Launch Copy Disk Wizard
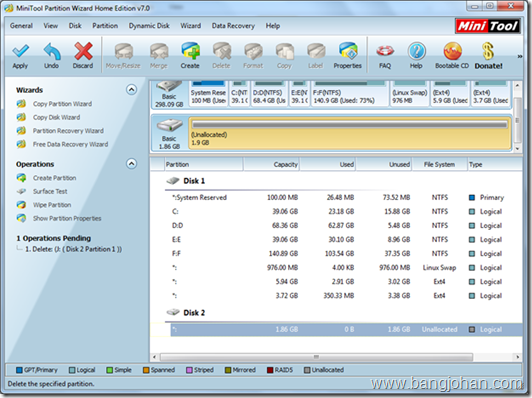The width and height of the screenshot is (532, 398). click(57, 117)
